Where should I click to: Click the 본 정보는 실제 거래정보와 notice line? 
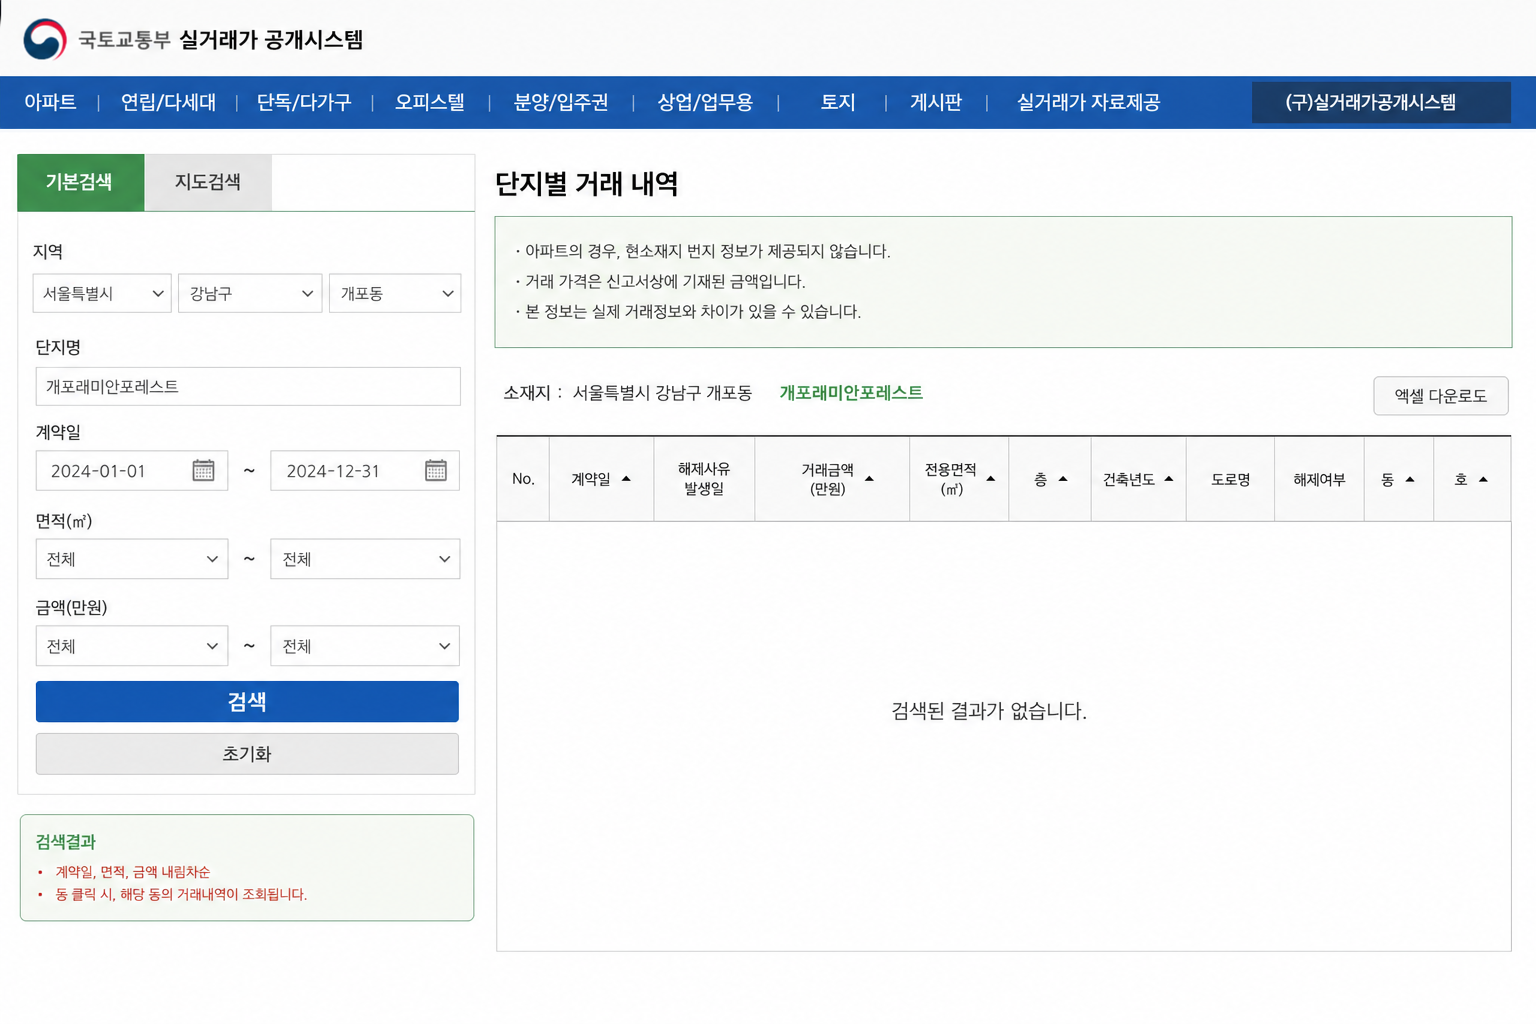tap(692, 311)
